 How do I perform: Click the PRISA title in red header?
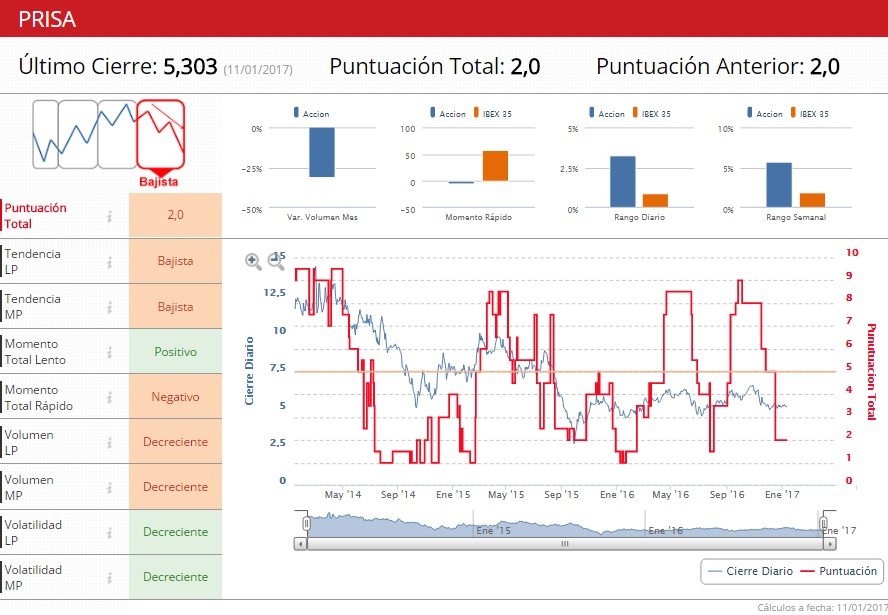click(47, 19)
